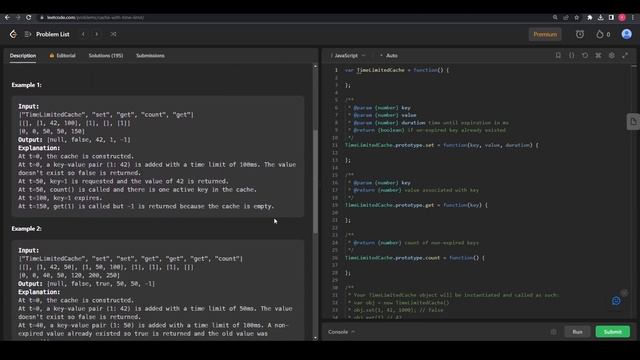Click the 'Example 2:' heading

pos(27,229)
